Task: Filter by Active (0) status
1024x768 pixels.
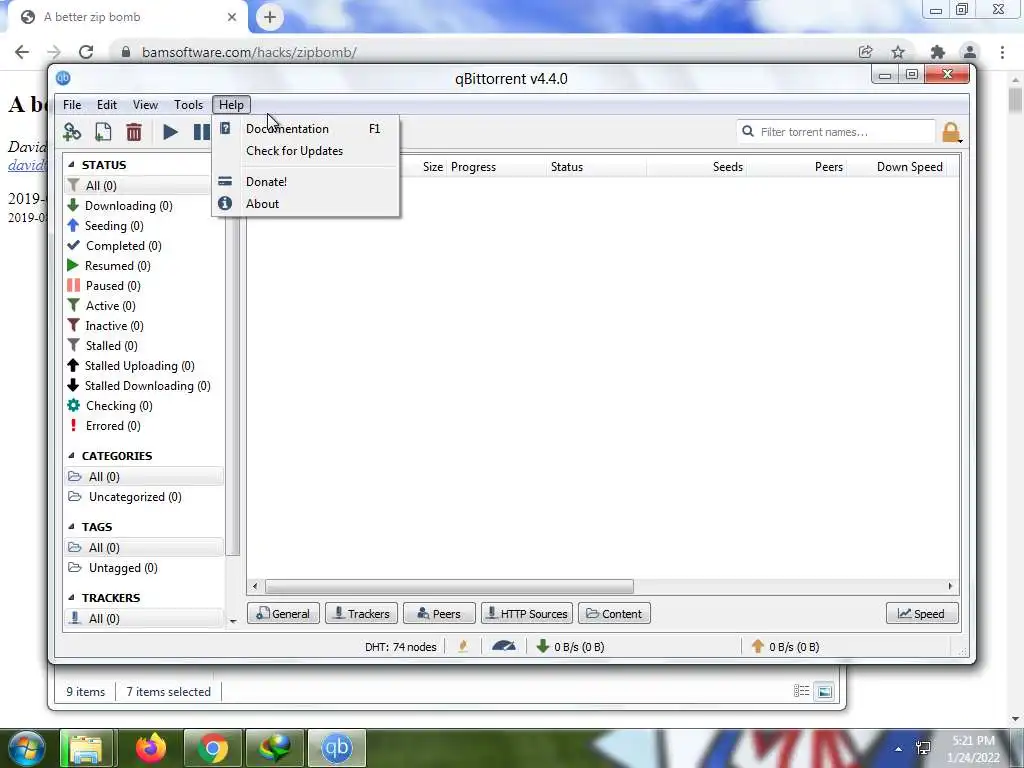Action: click(144, 306)
